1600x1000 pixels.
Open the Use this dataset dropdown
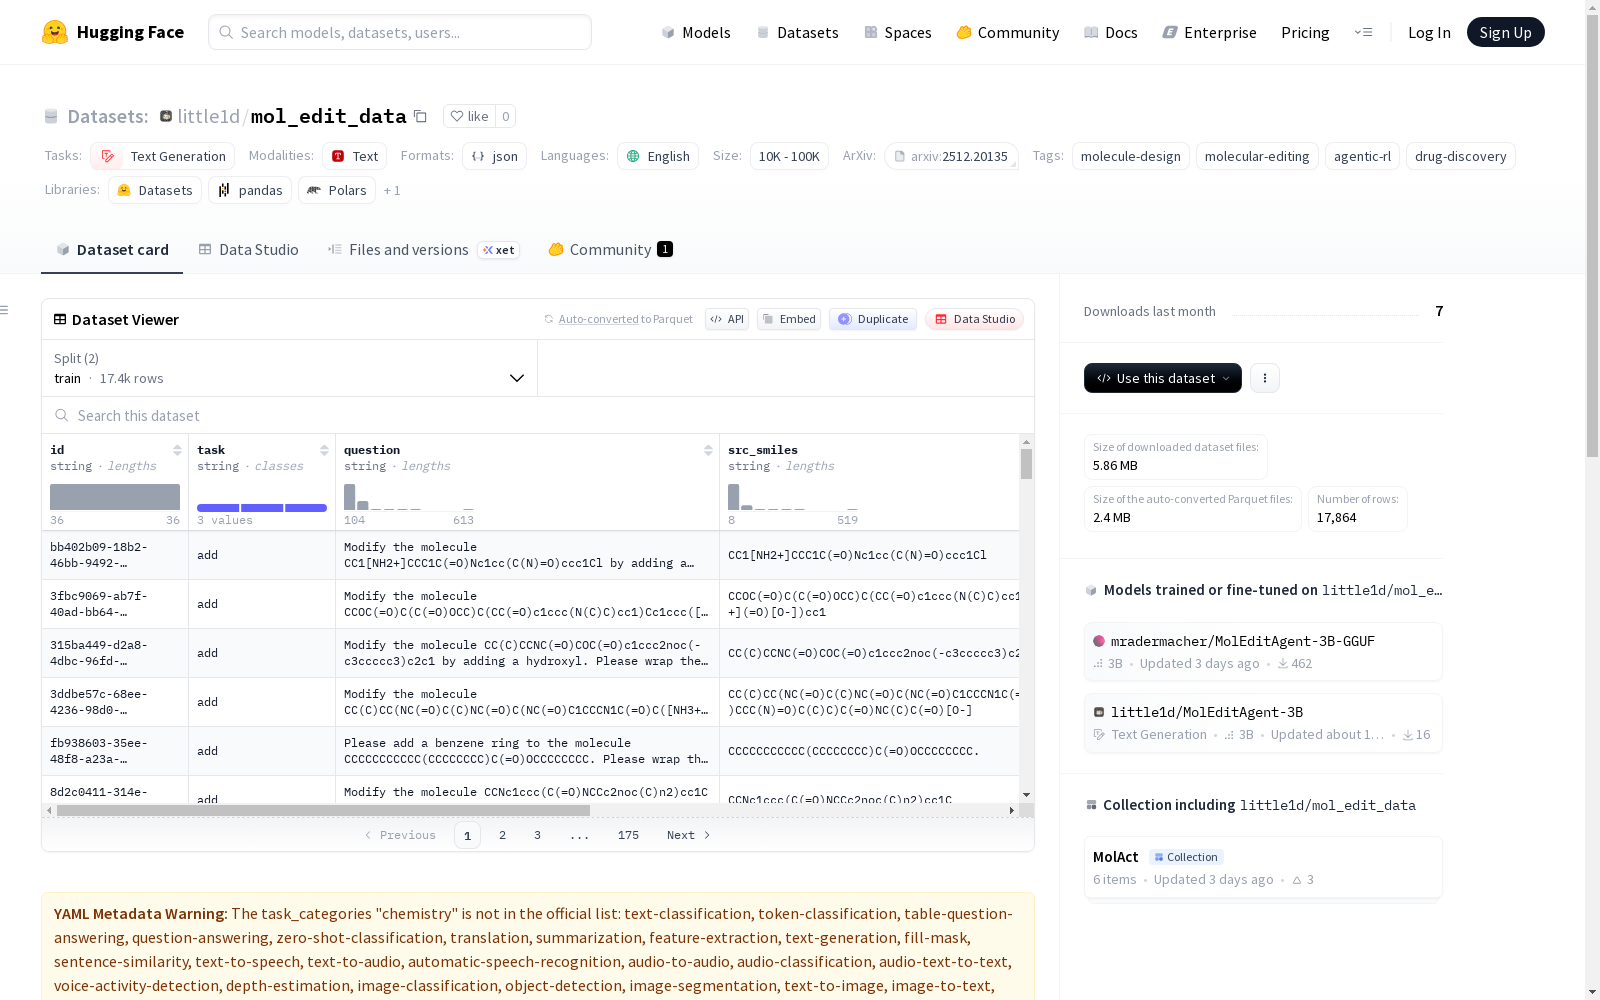coord(1163,378)
